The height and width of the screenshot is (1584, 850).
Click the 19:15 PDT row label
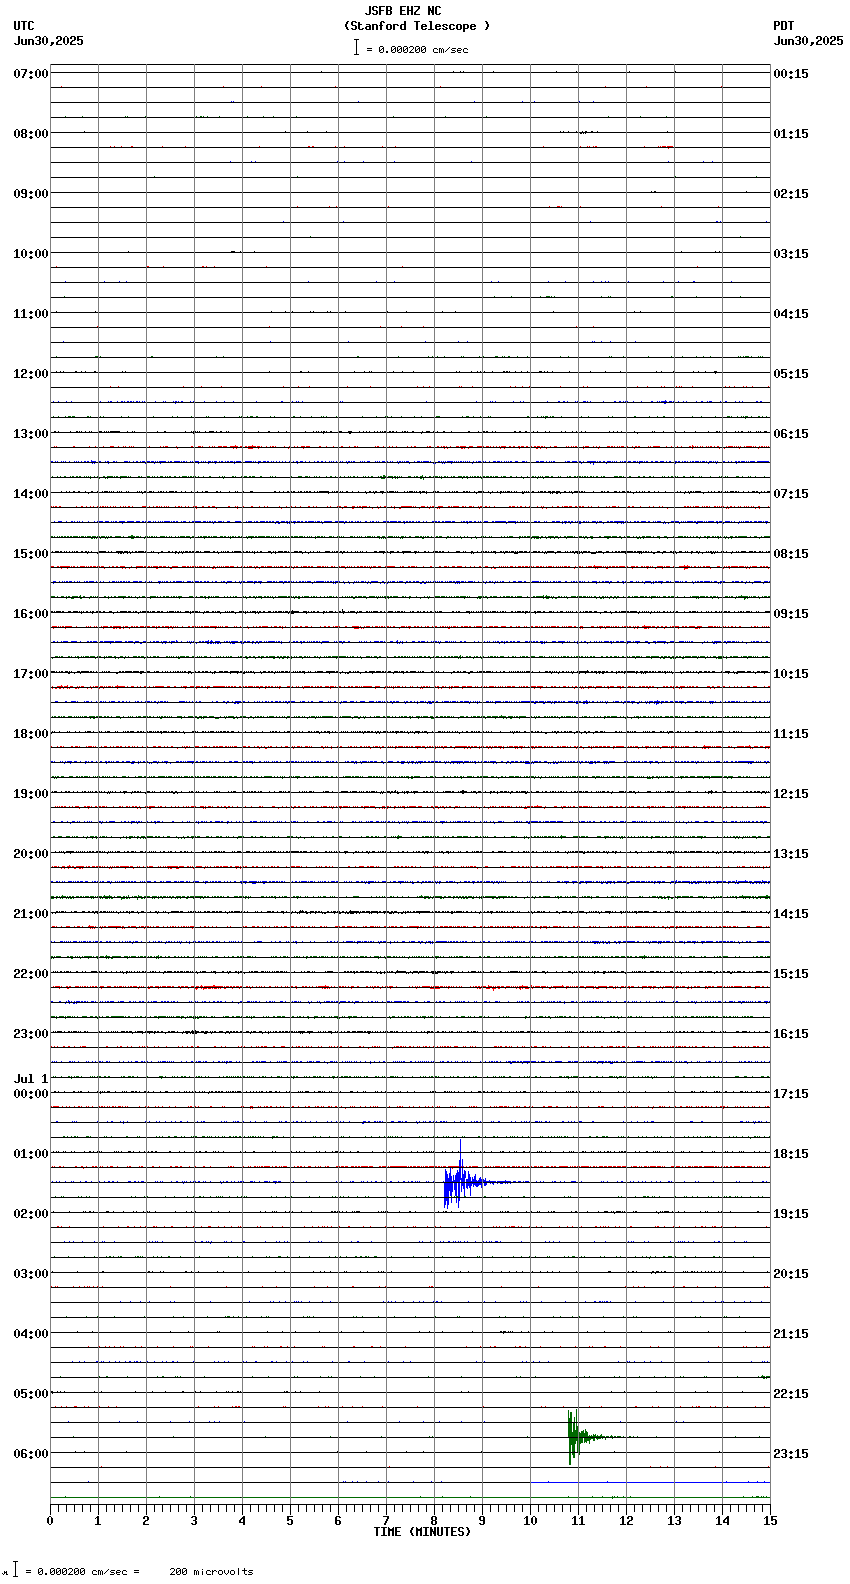point(791,1214)
